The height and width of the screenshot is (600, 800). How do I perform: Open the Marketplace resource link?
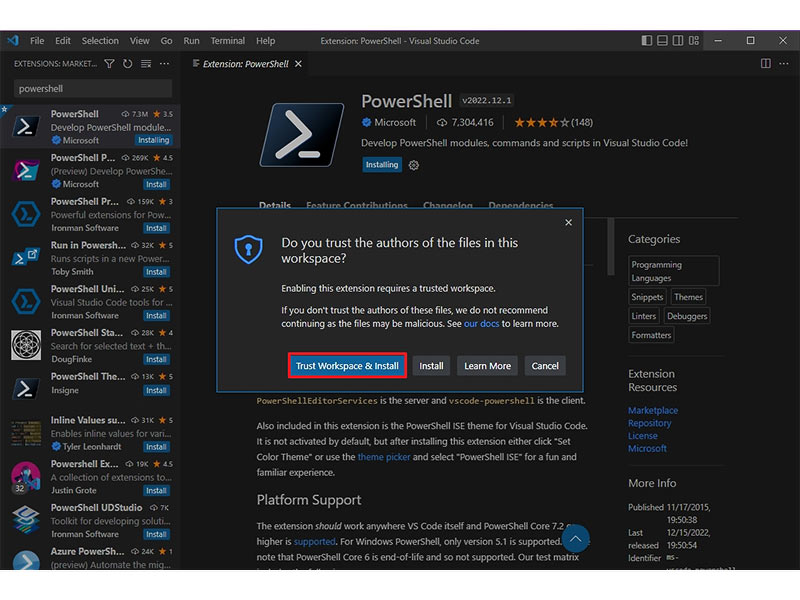(653, 410)
